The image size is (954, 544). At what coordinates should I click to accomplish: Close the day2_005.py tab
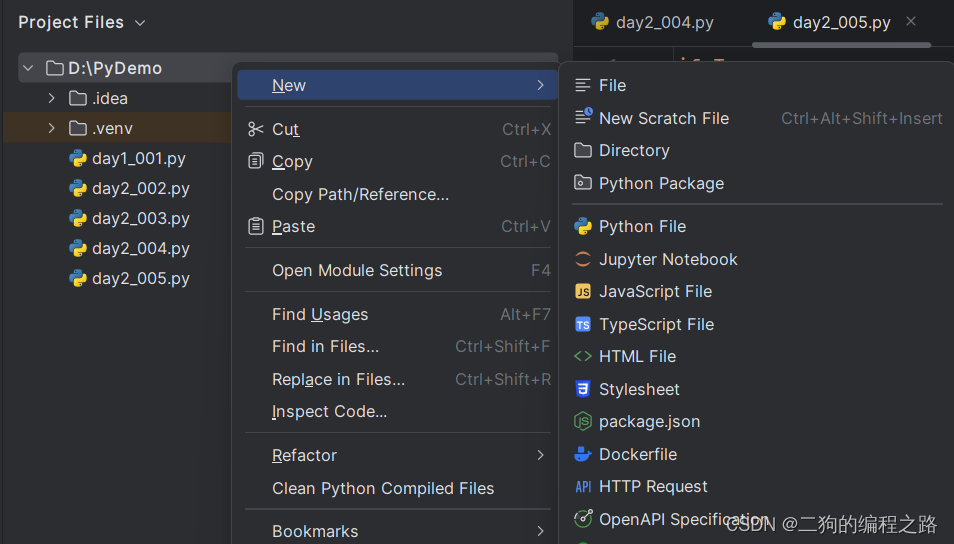pyautogui.click(x=911, y=21)
